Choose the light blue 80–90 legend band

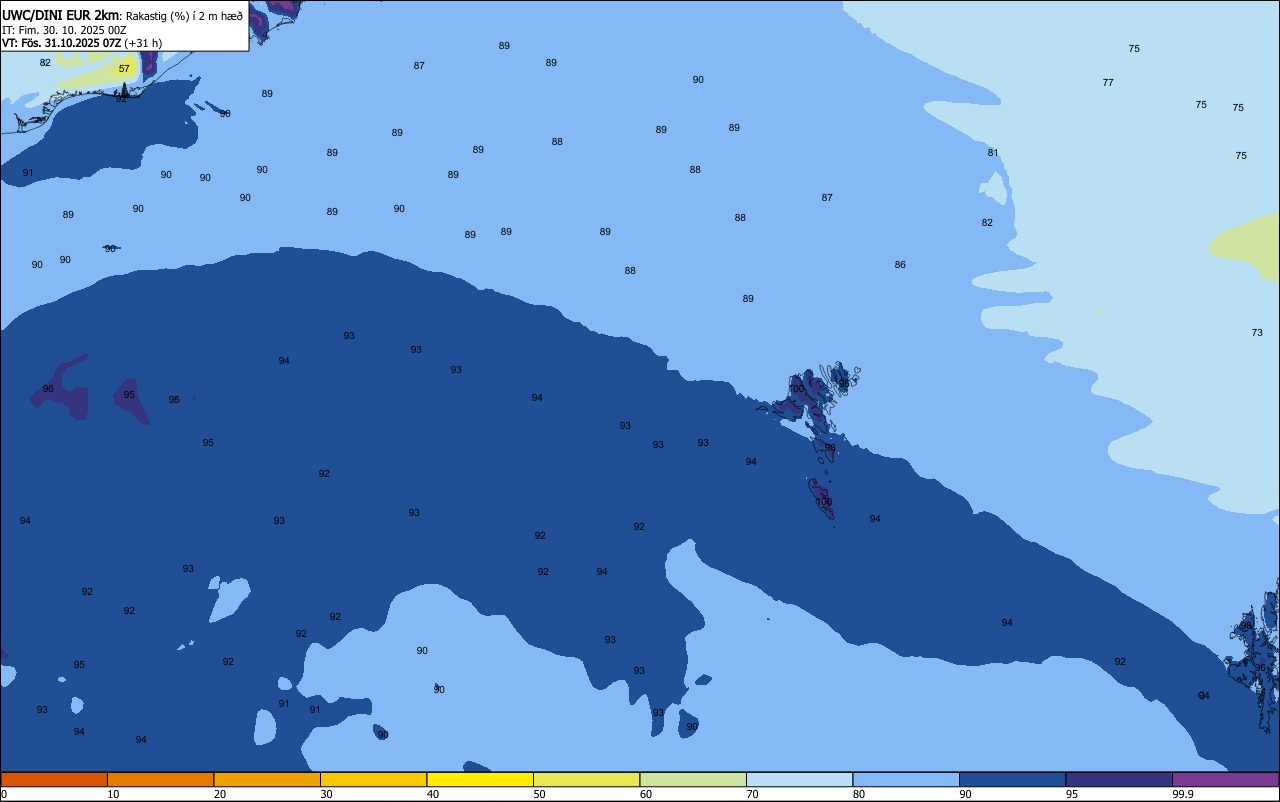(906, 779)
